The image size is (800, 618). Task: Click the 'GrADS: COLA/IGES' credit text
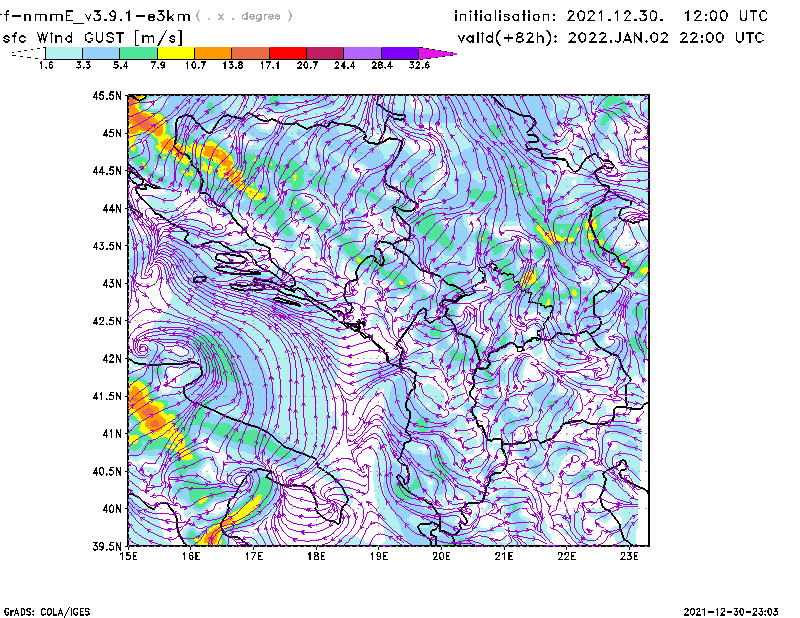tap(47, 612)
